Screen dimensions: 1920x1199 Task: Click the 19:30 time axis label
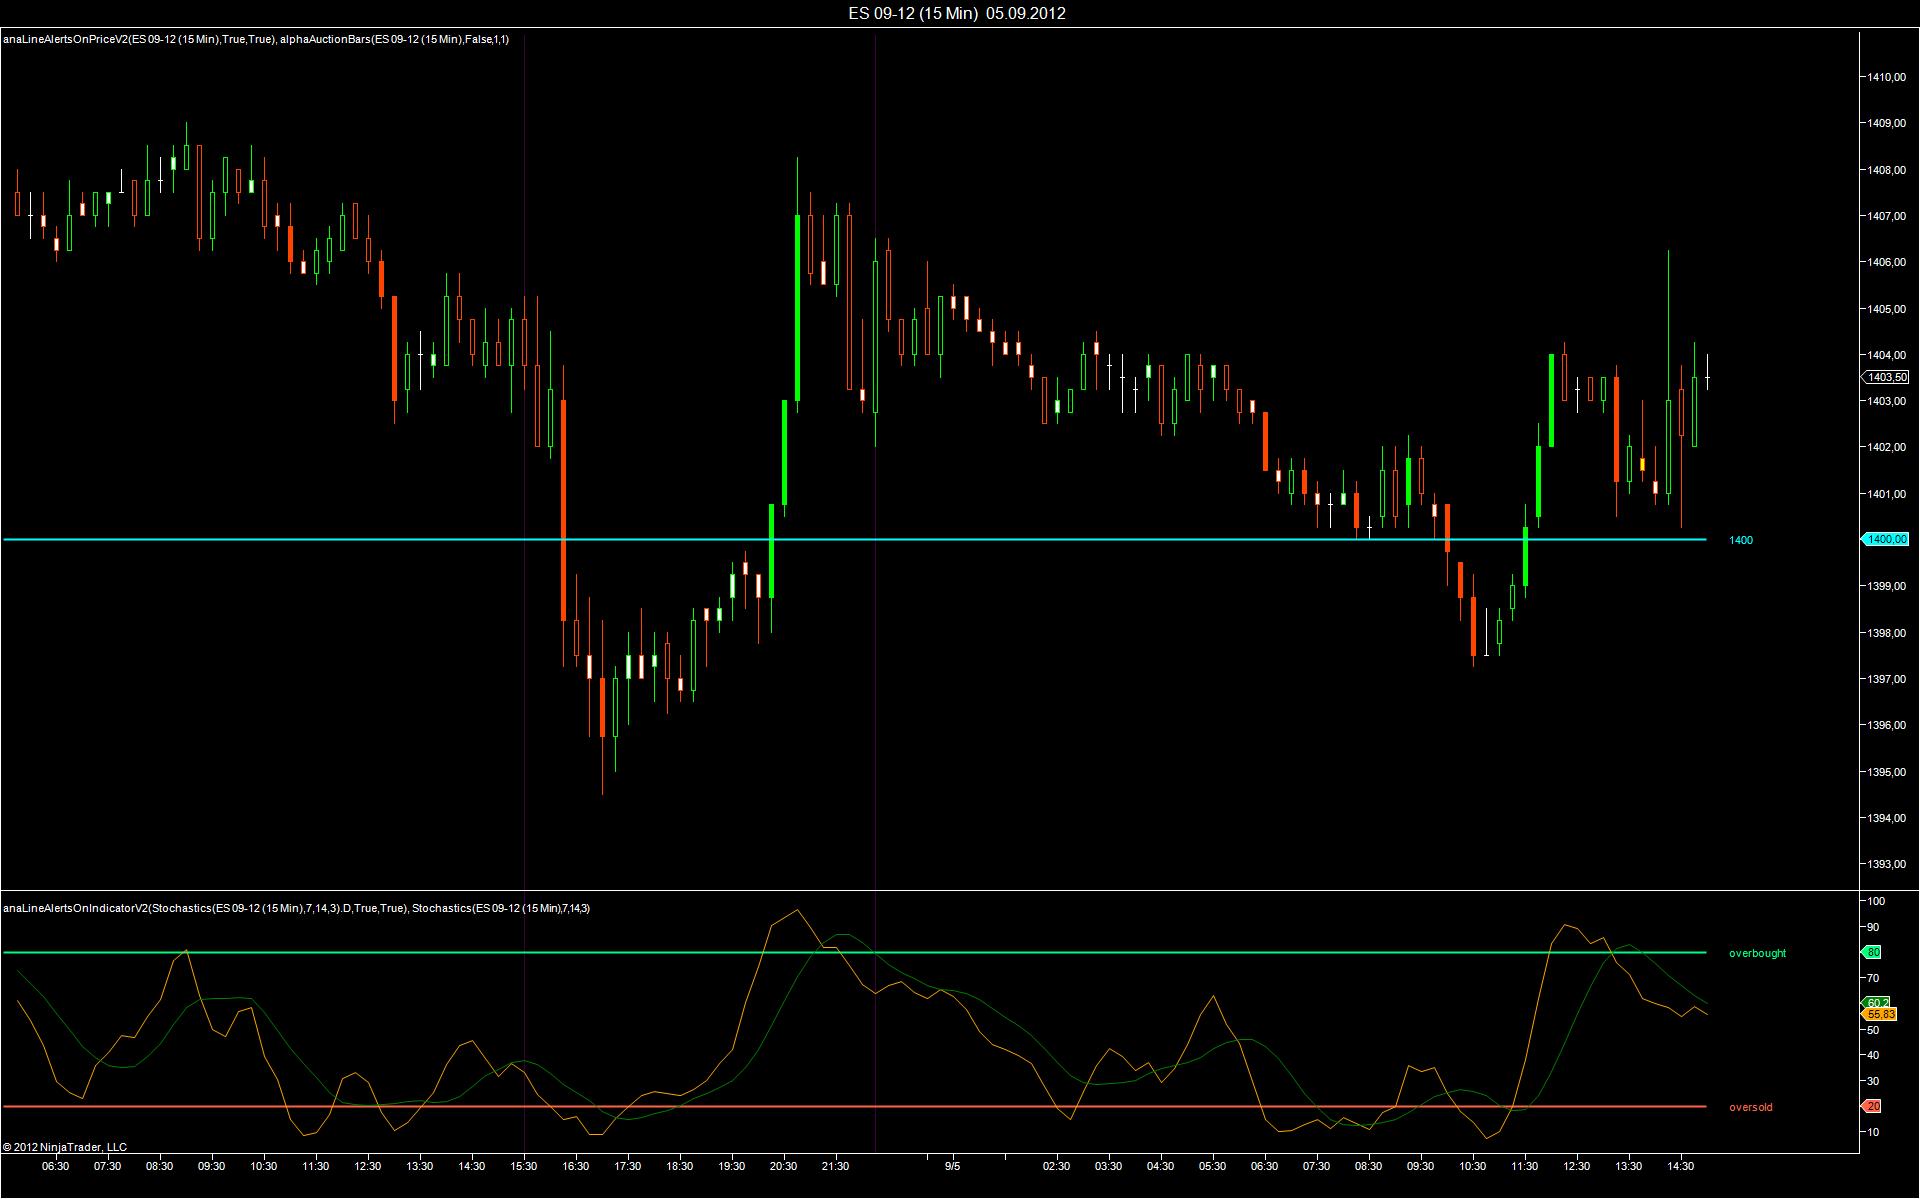(732, 1166)
